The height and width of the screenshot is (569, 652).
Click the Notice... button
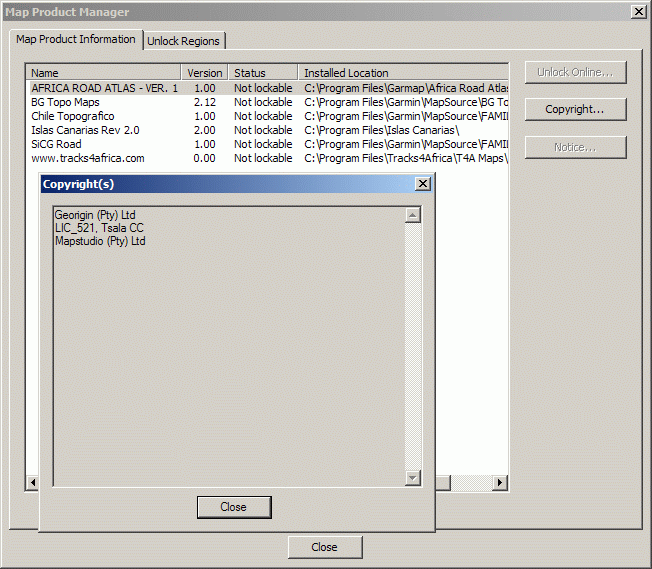point(575,147)
